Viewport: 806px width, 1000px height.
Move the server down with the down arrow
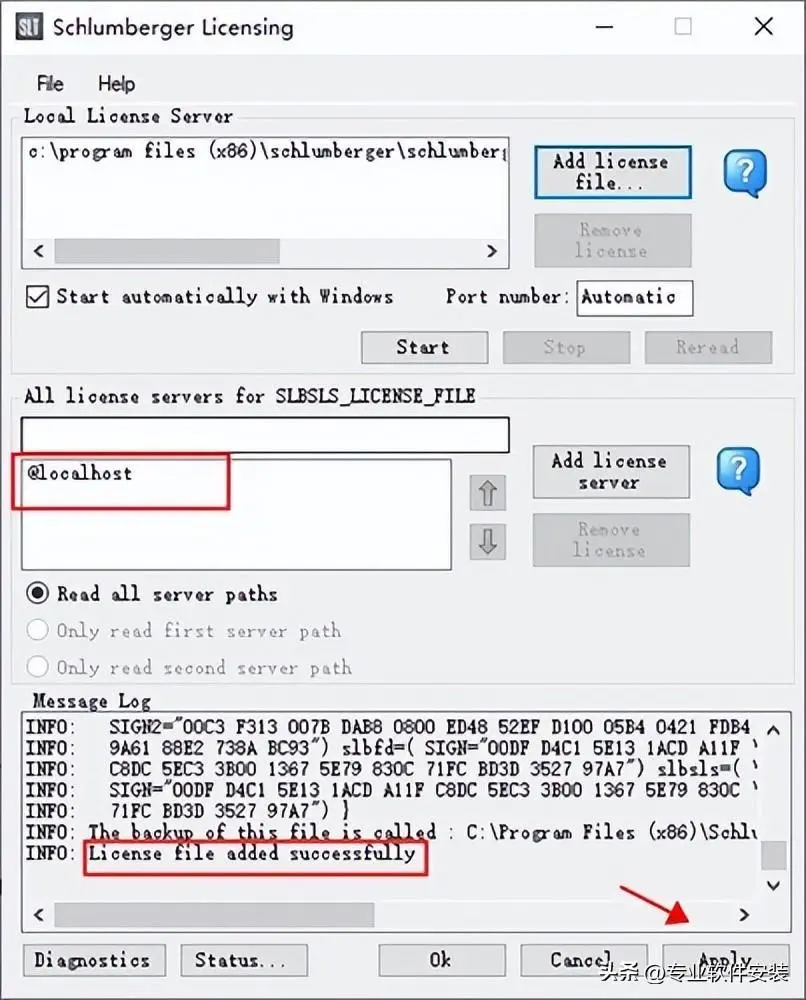tap(488, 542)
